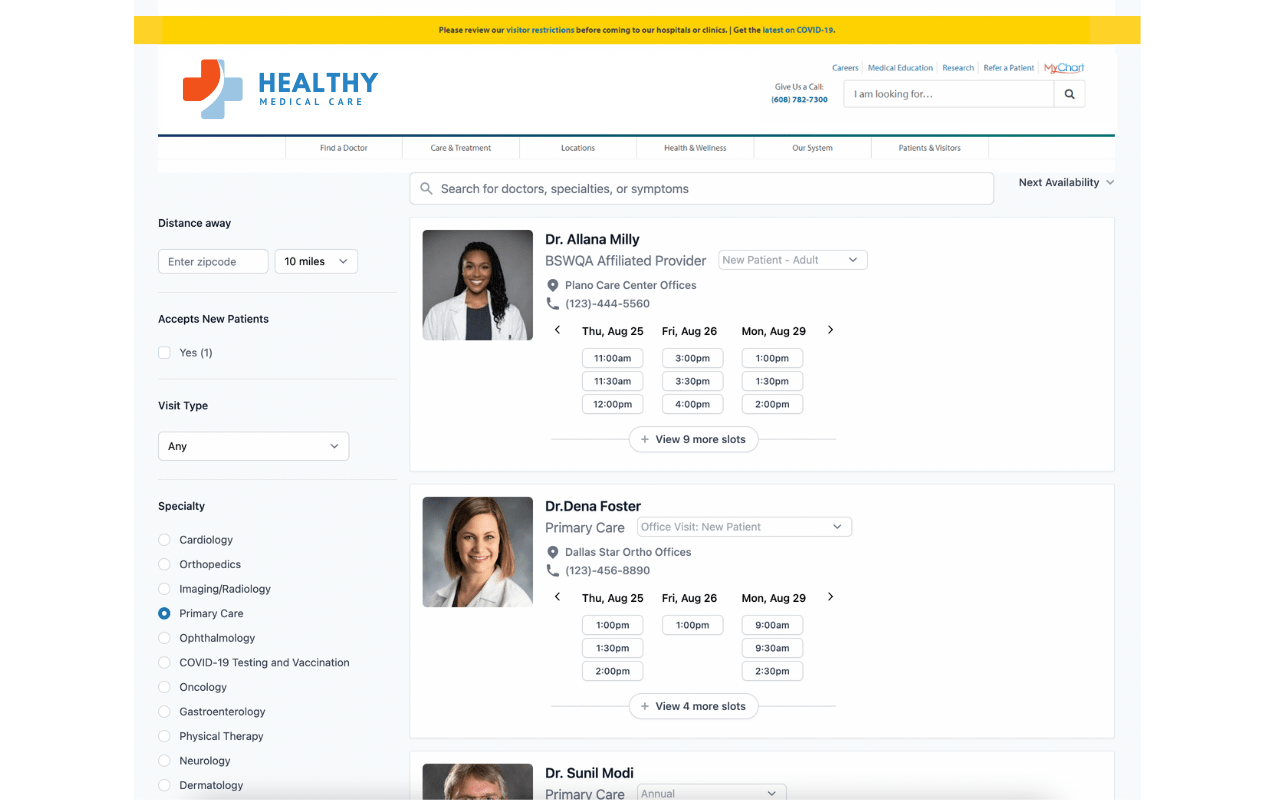The height and width of the screenshot is (800, 1280).
Task: Select the Oncology specialty
Action: (164, 687)
